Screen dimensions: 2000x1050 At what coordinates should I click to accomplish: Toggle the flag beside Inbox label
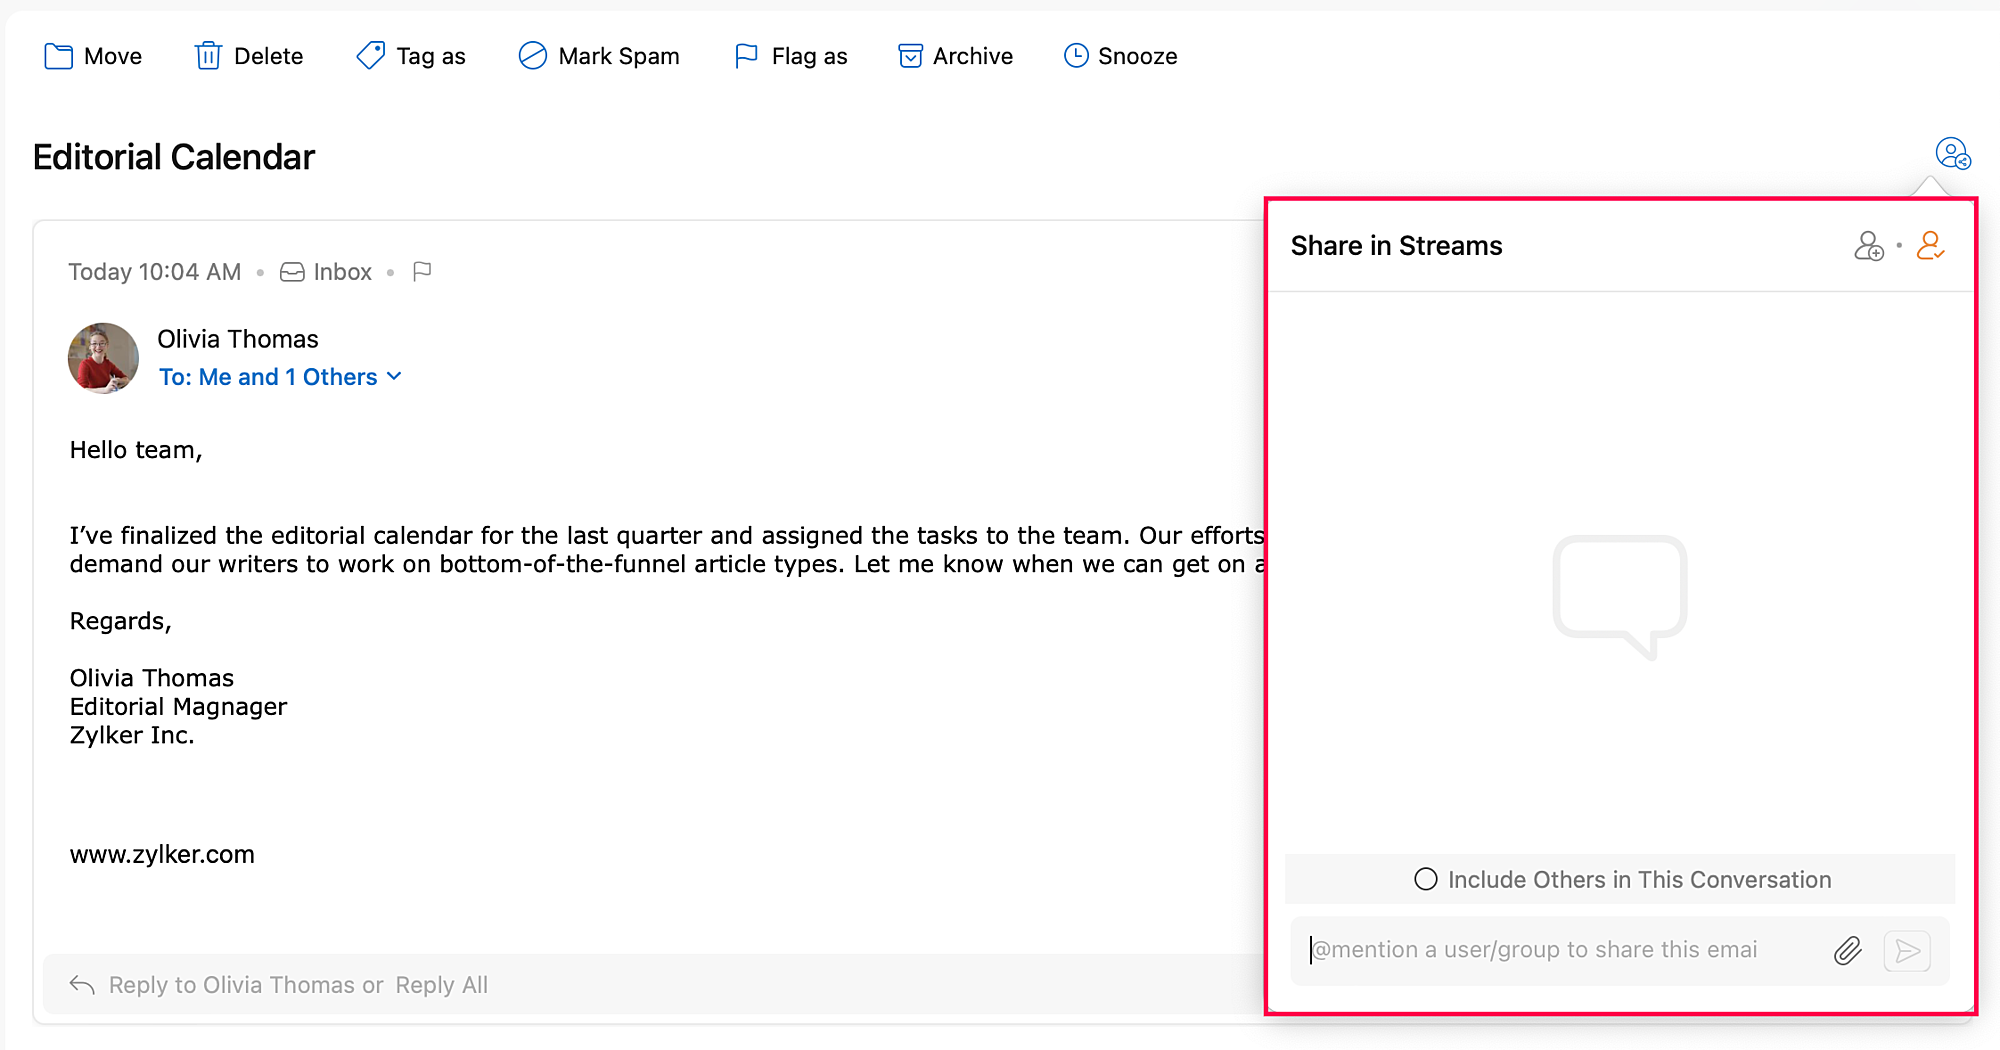(422, 272)
